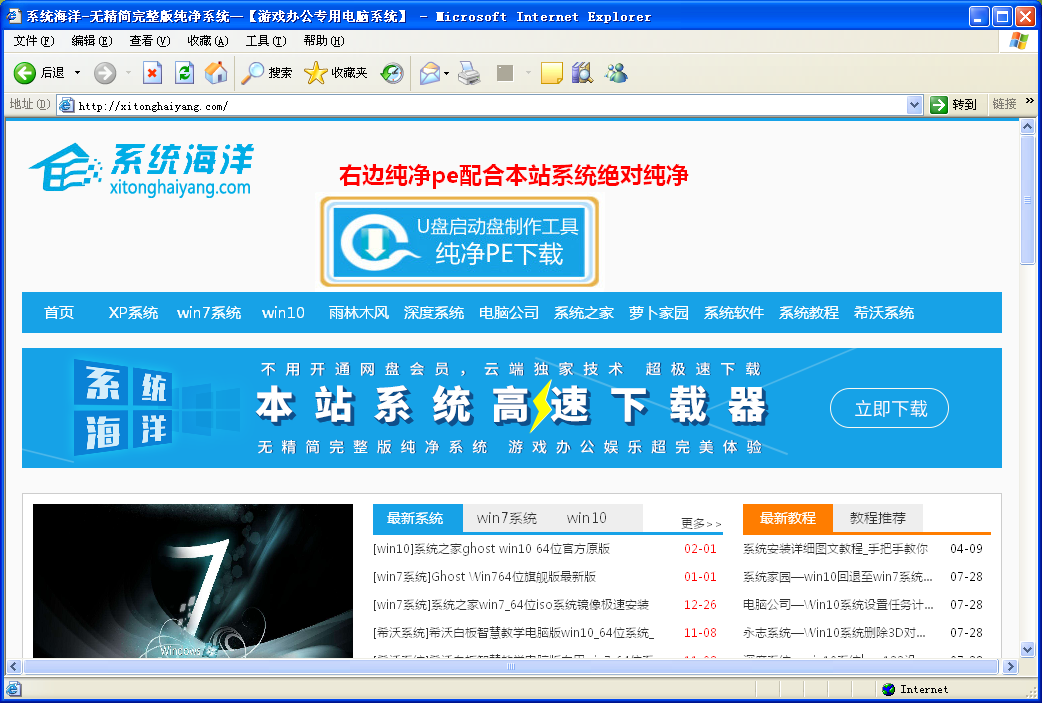The height and width of the screenshot is (703, 1042).
Task: Select the 最新系统 tab
Action: 417,518
